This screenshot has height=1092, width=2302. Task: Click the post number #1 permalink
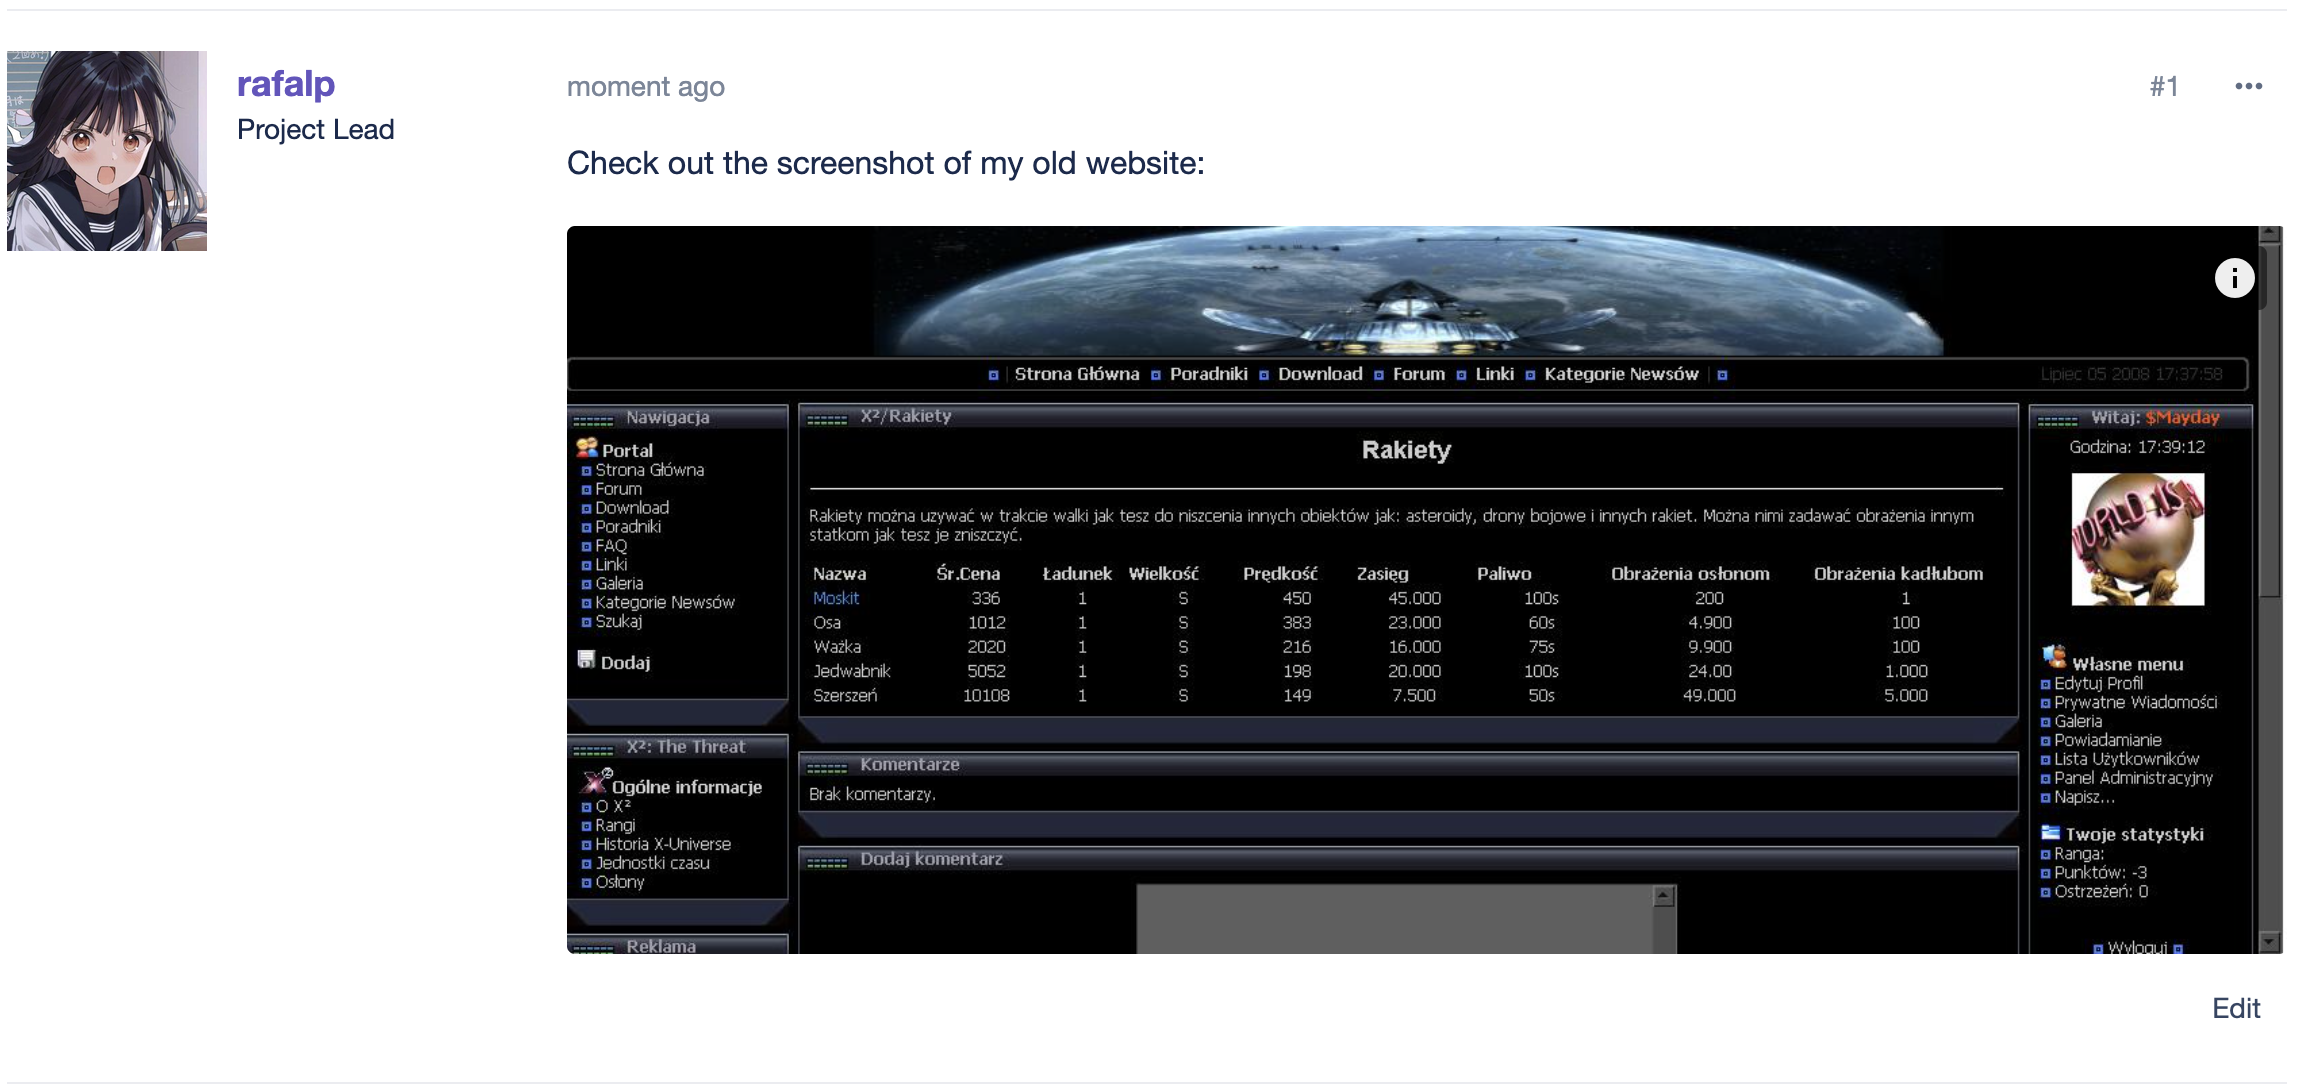[2163, 87]
